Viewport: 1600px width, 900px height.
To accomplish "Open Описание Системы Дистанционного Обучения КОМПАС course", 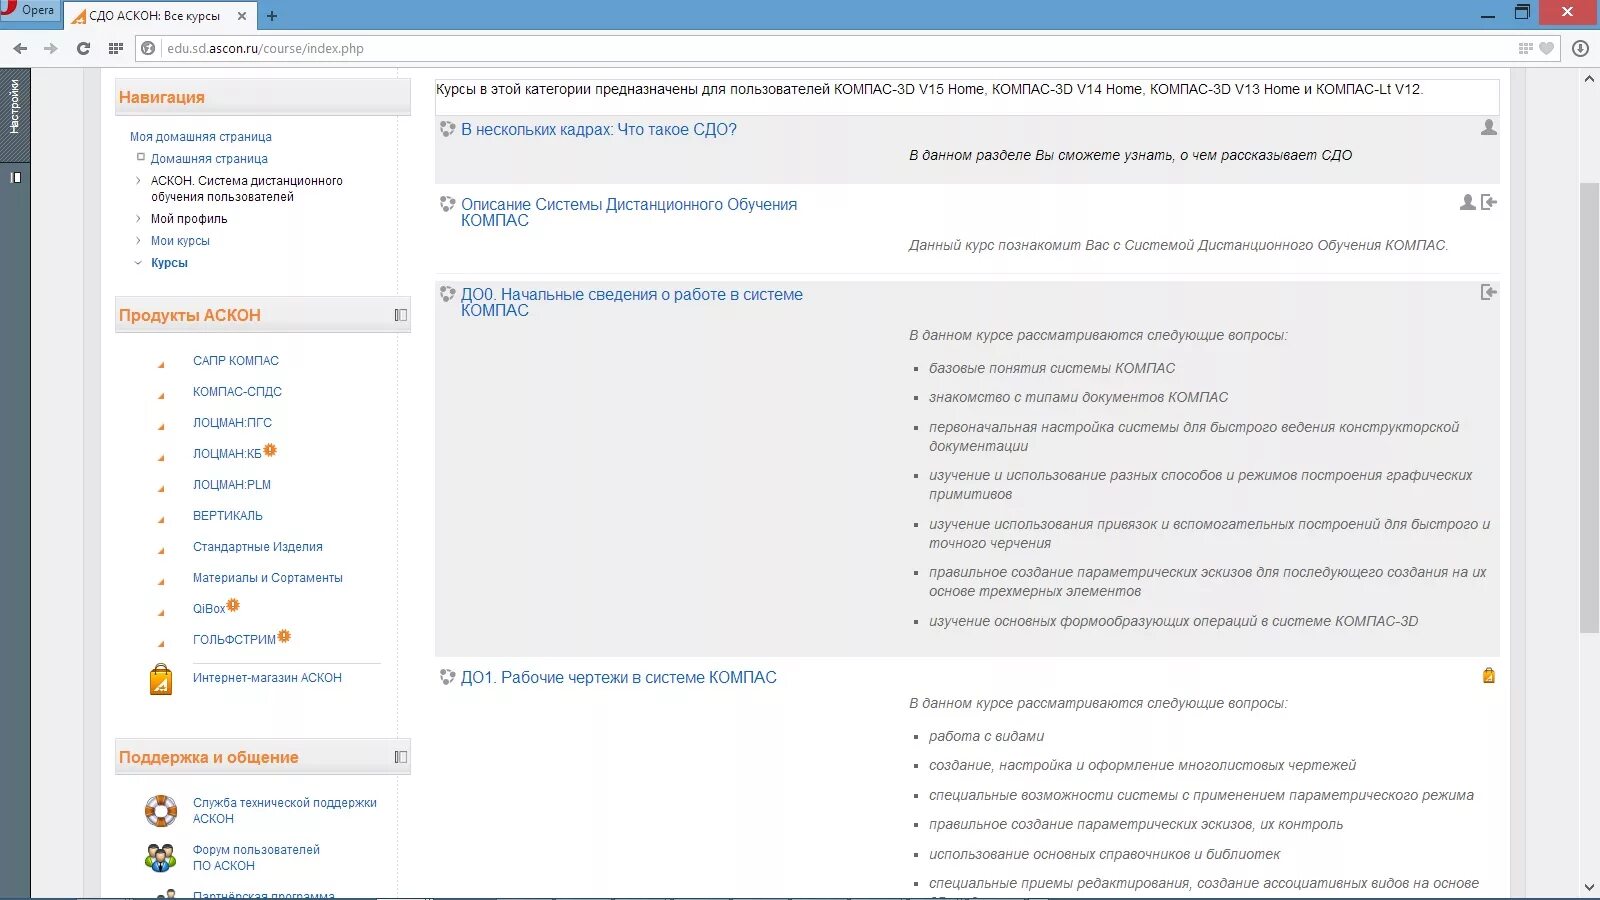I will click(x=629, y=213).
